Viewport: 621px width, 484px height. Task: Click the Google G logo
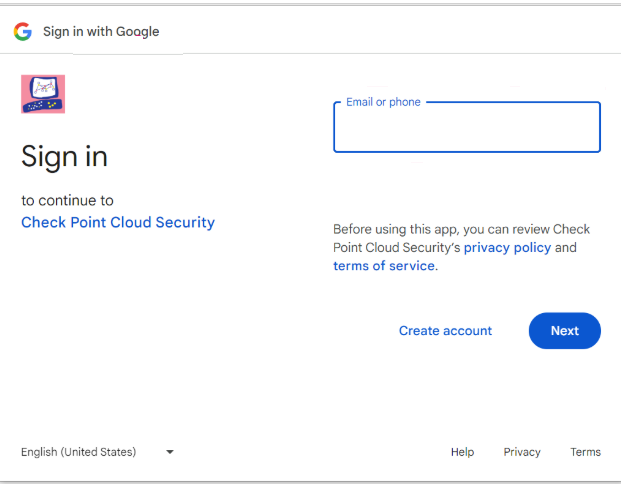click(x=23, y=31)
